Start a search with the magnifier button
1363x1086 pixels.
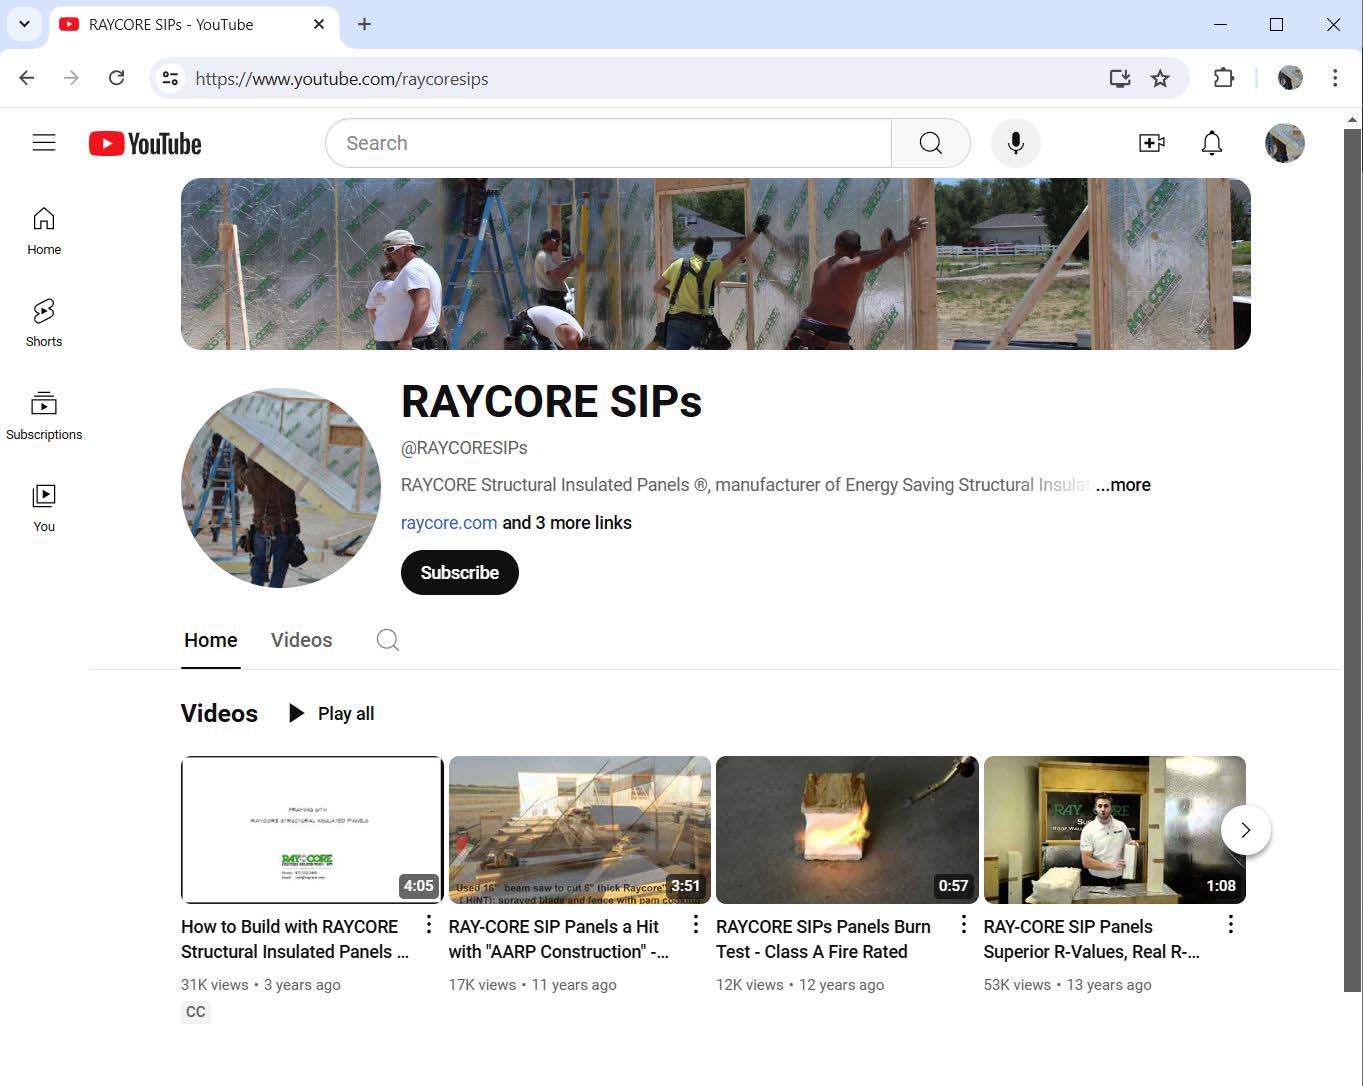(930, 143)
